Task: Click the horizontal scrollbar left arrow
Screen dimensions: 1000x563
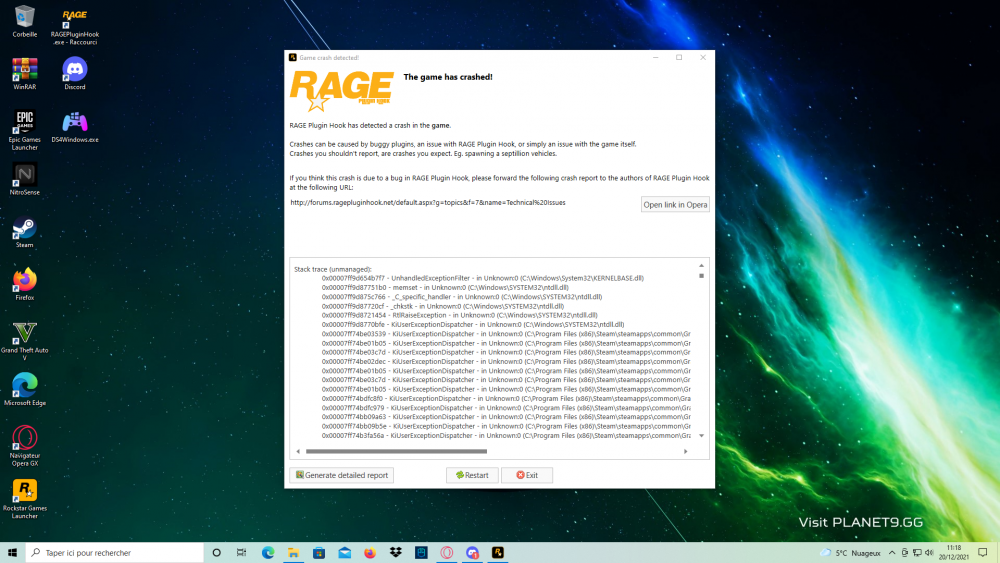Action: (x=298, y=451)
